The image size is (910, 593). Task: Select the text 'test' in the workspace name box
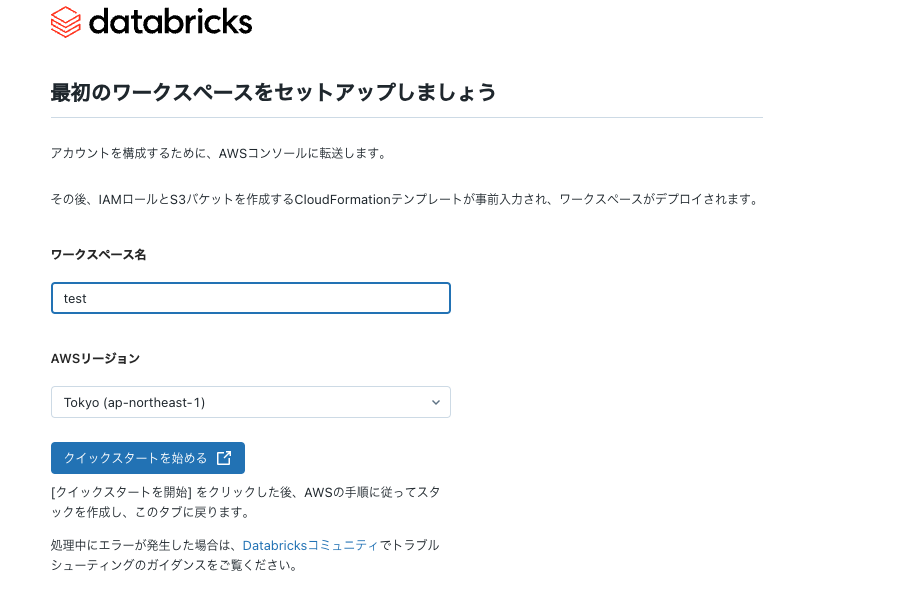click(78, 297)
